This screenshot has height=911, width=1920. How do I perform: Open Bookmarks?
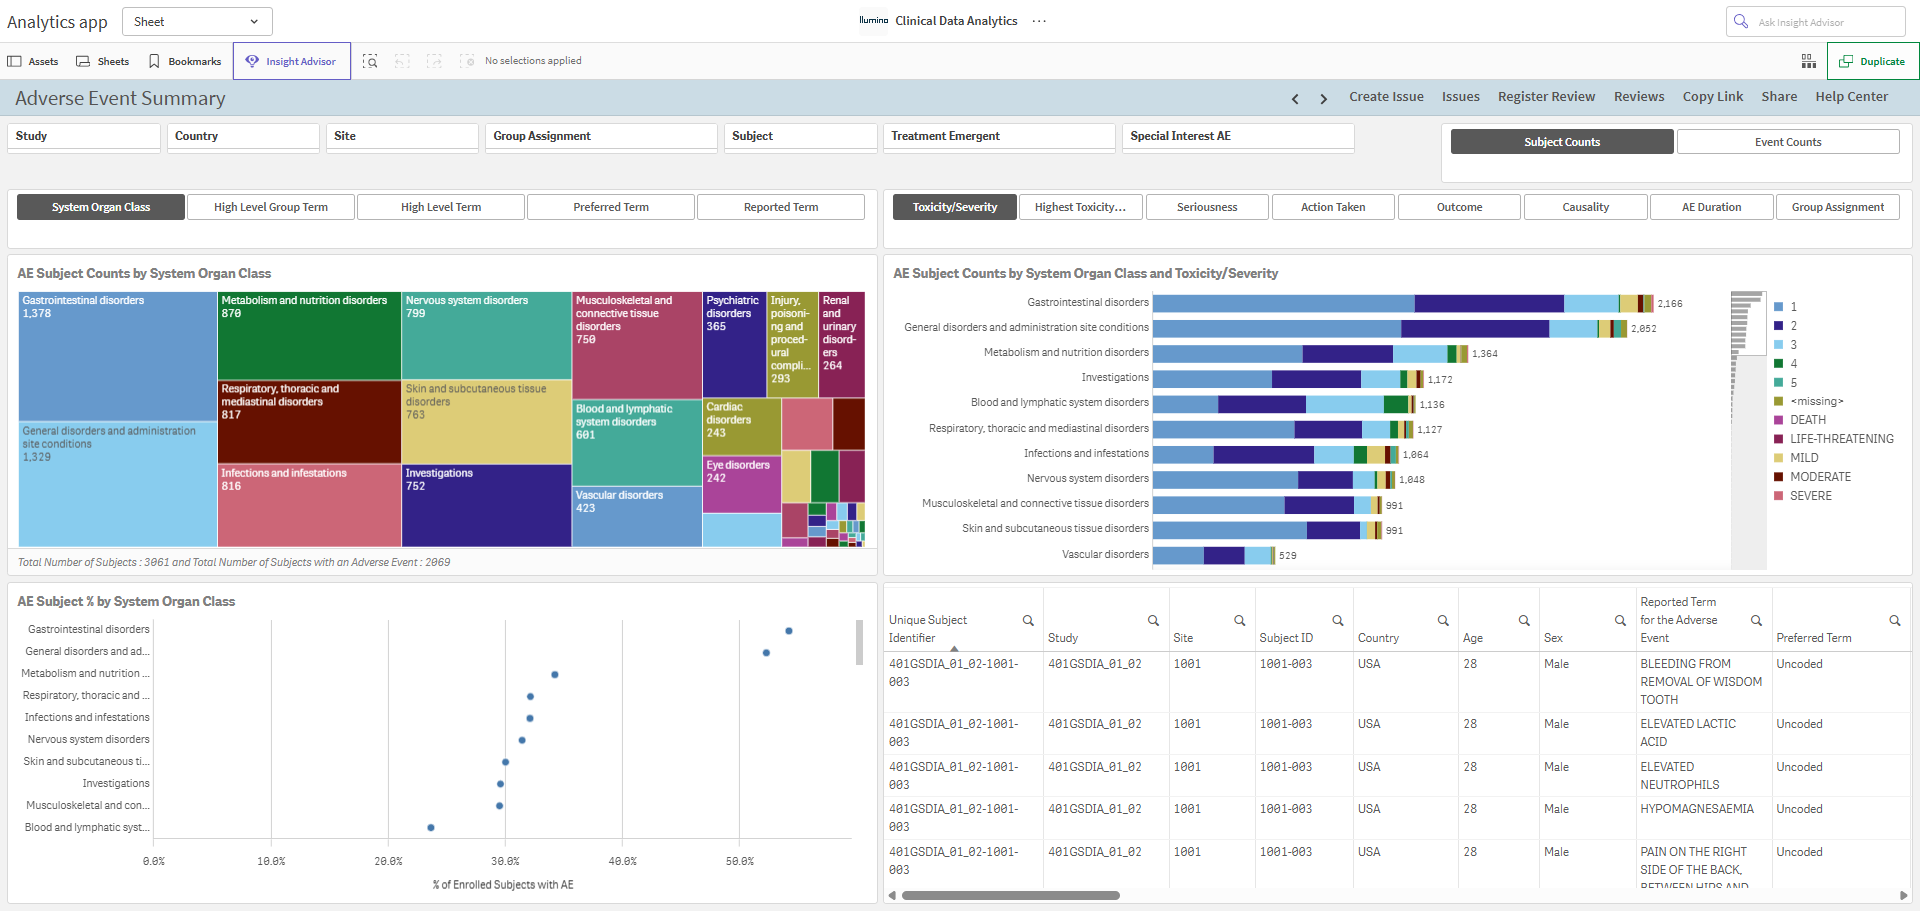[x=185, y=61]
